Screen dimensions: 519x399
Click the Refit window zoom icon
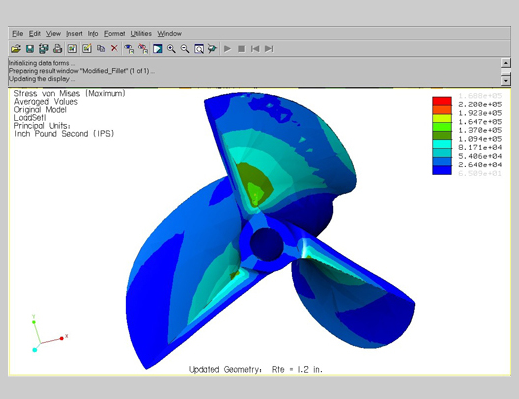tap(199, 49)
